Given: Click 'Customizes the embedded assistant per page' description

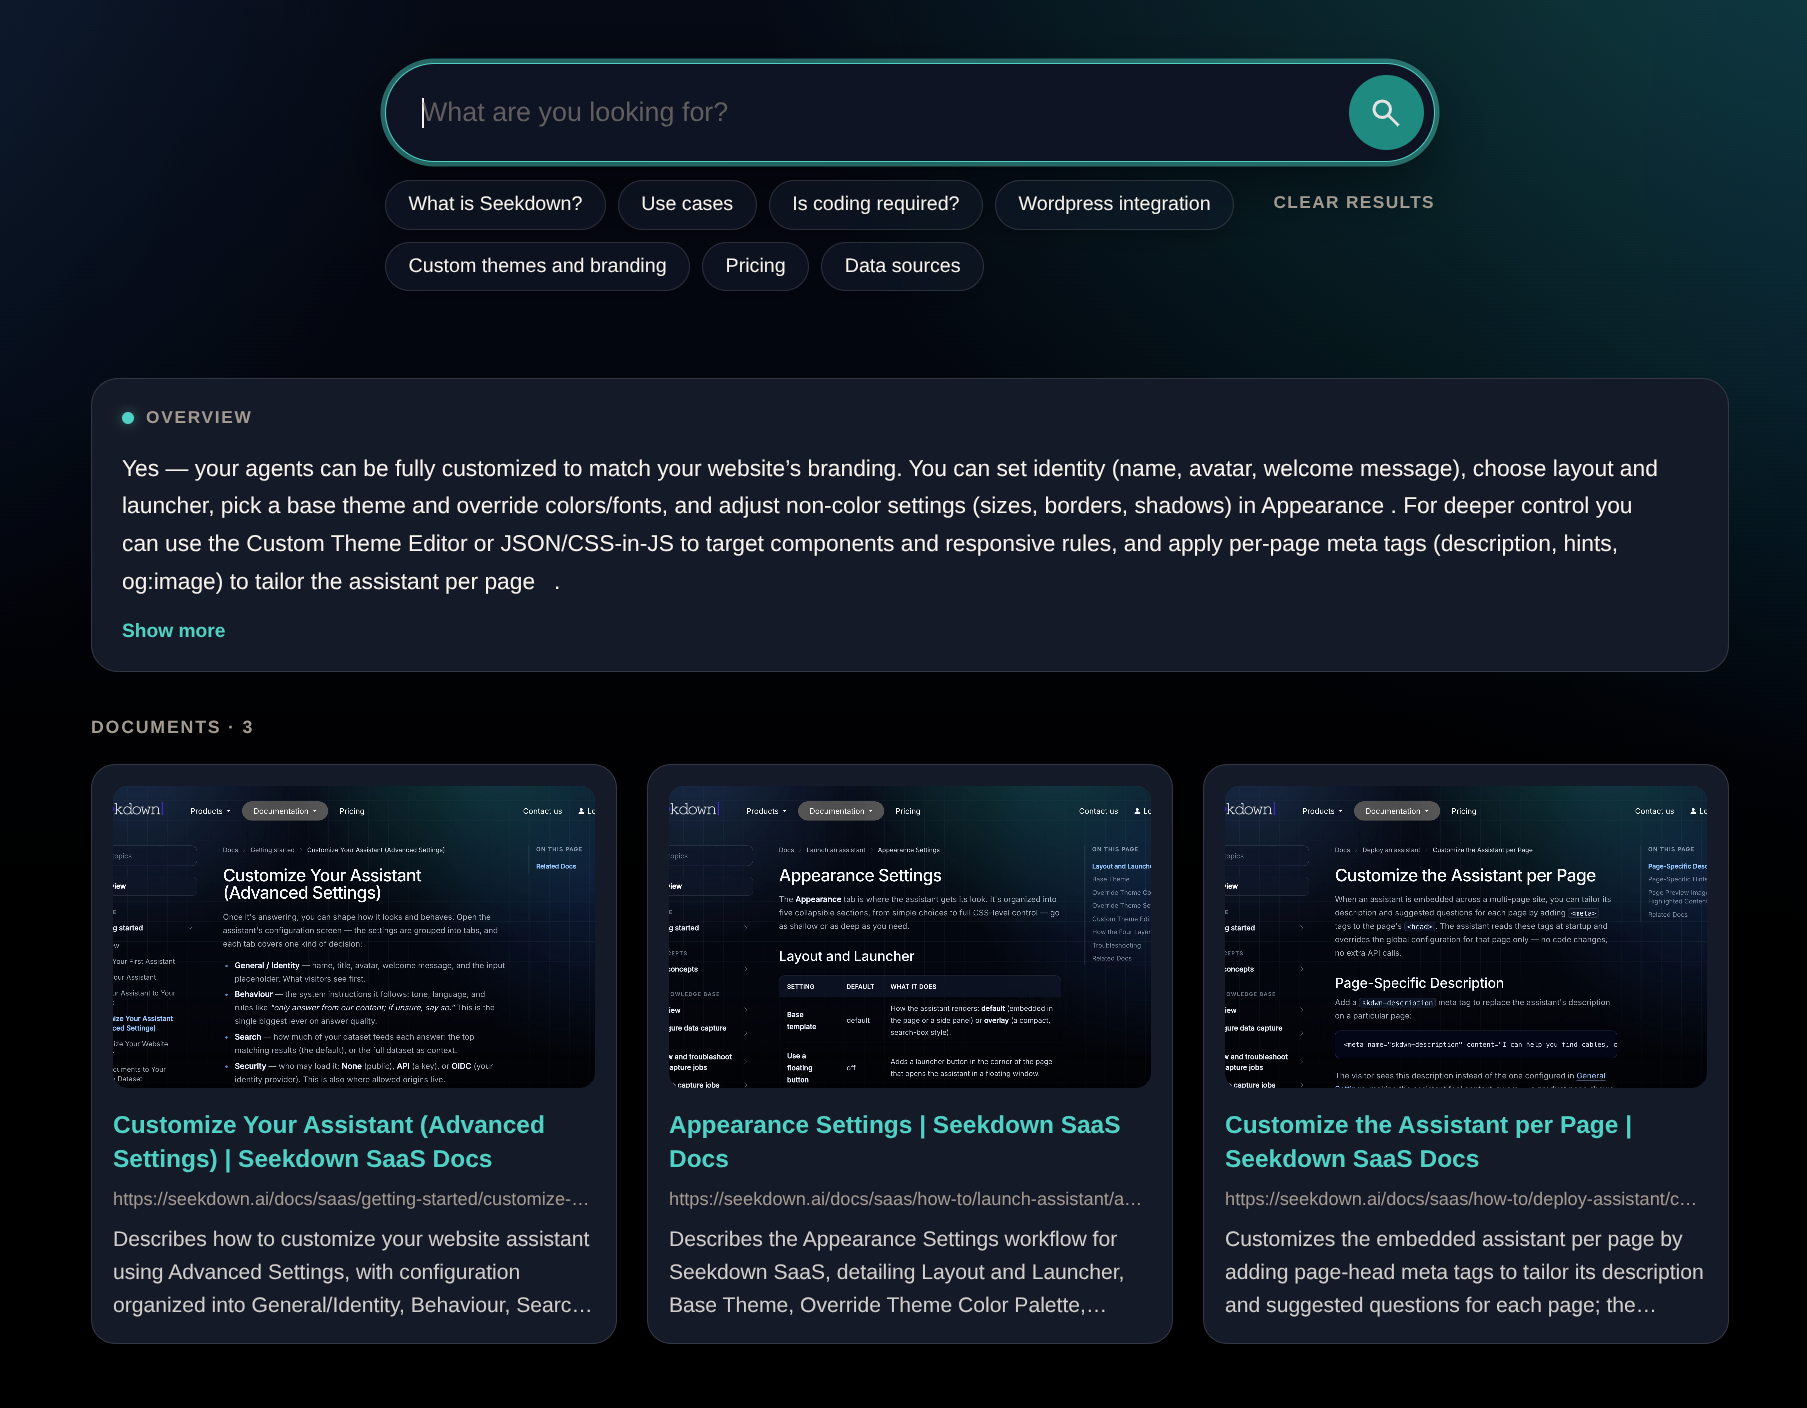Looking at the screenshot, I should [1464, 1272].
